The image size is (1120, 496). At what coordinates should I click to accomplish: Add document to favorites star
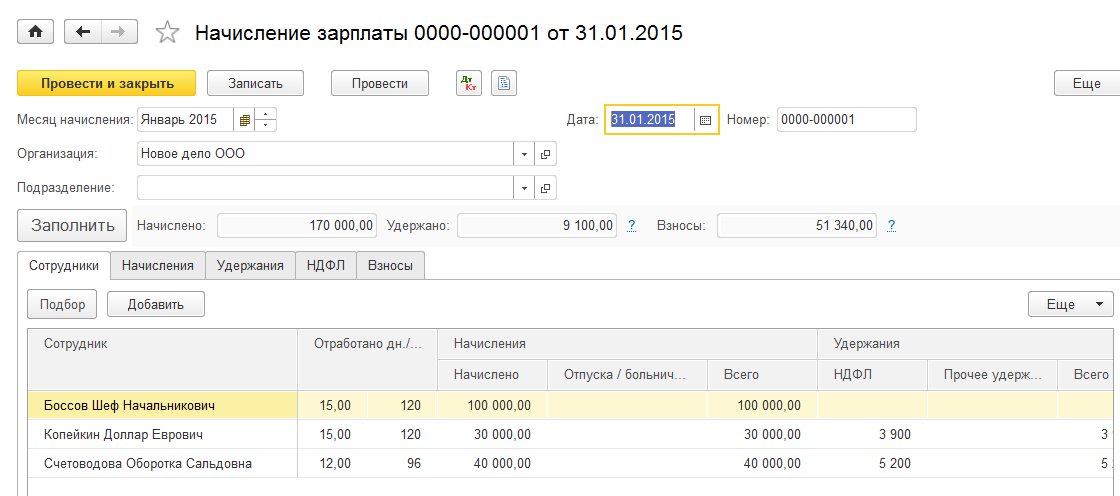tap(167, 33)
